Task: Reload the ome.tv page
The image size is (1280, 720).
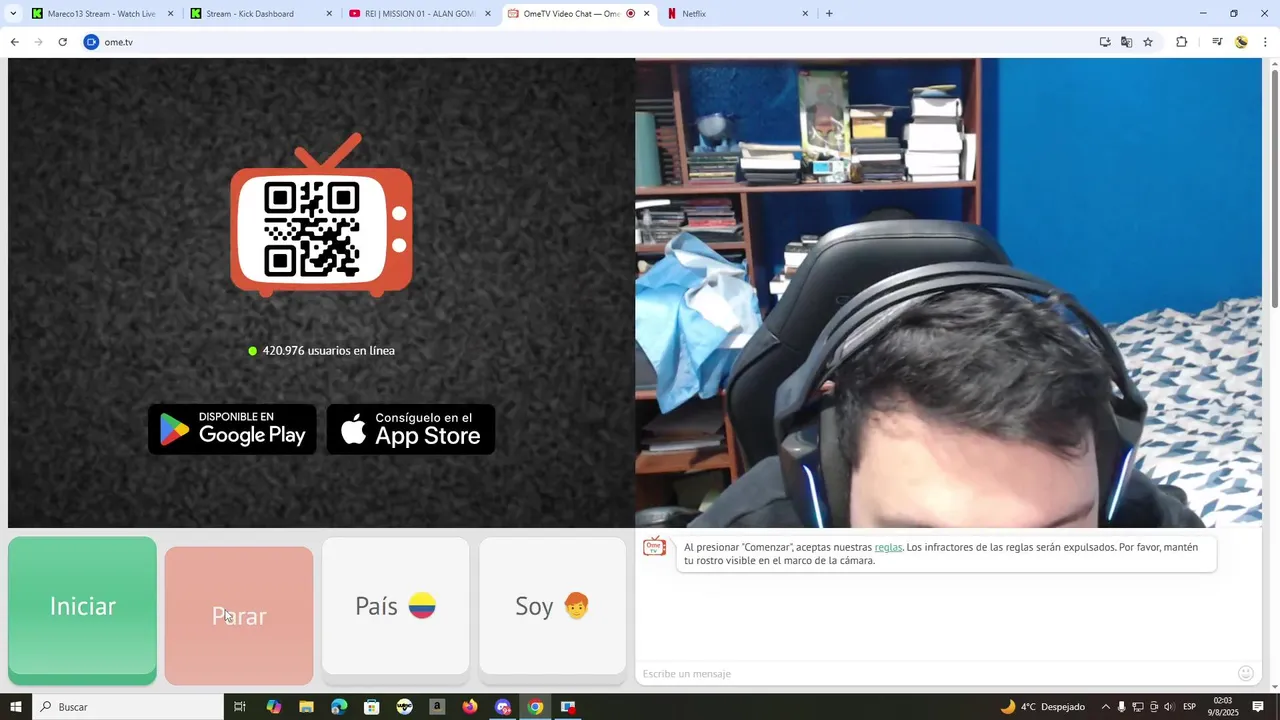Action: pyautogui.click(x=62, y=42)
